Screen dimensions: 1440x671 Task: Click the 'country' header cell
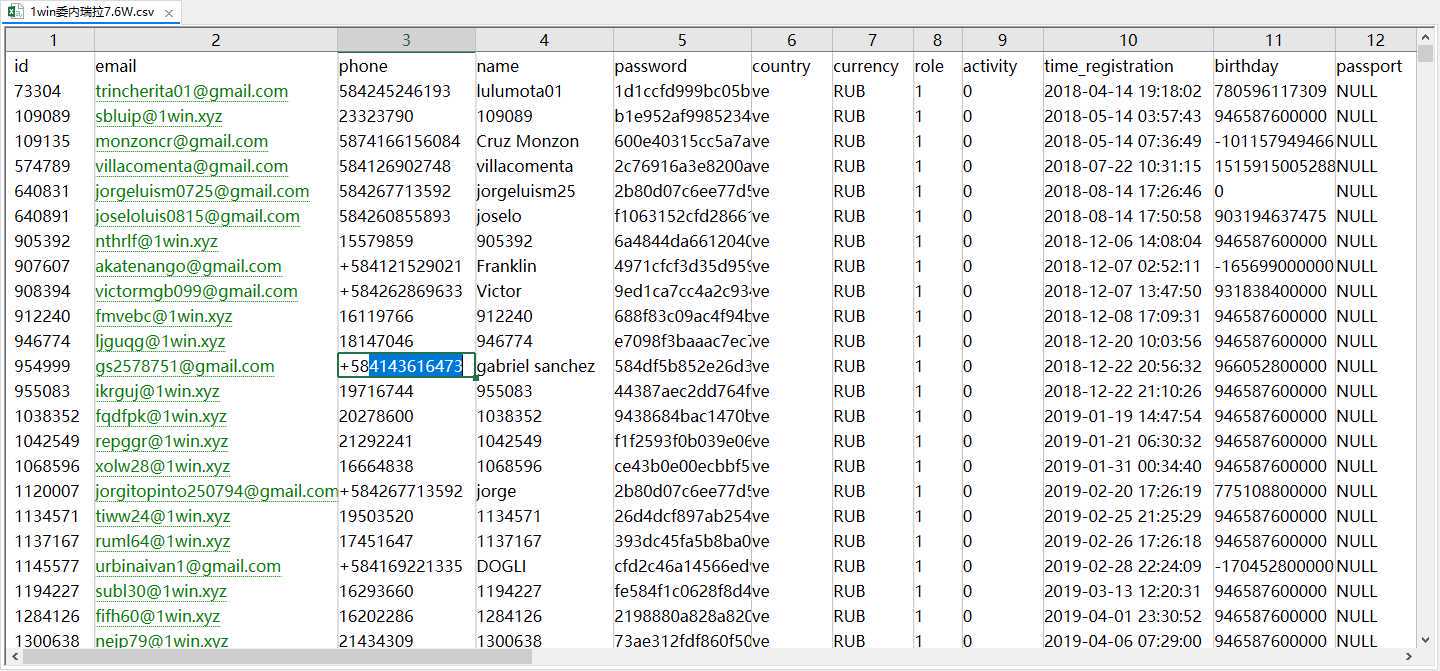pos(792,66)
